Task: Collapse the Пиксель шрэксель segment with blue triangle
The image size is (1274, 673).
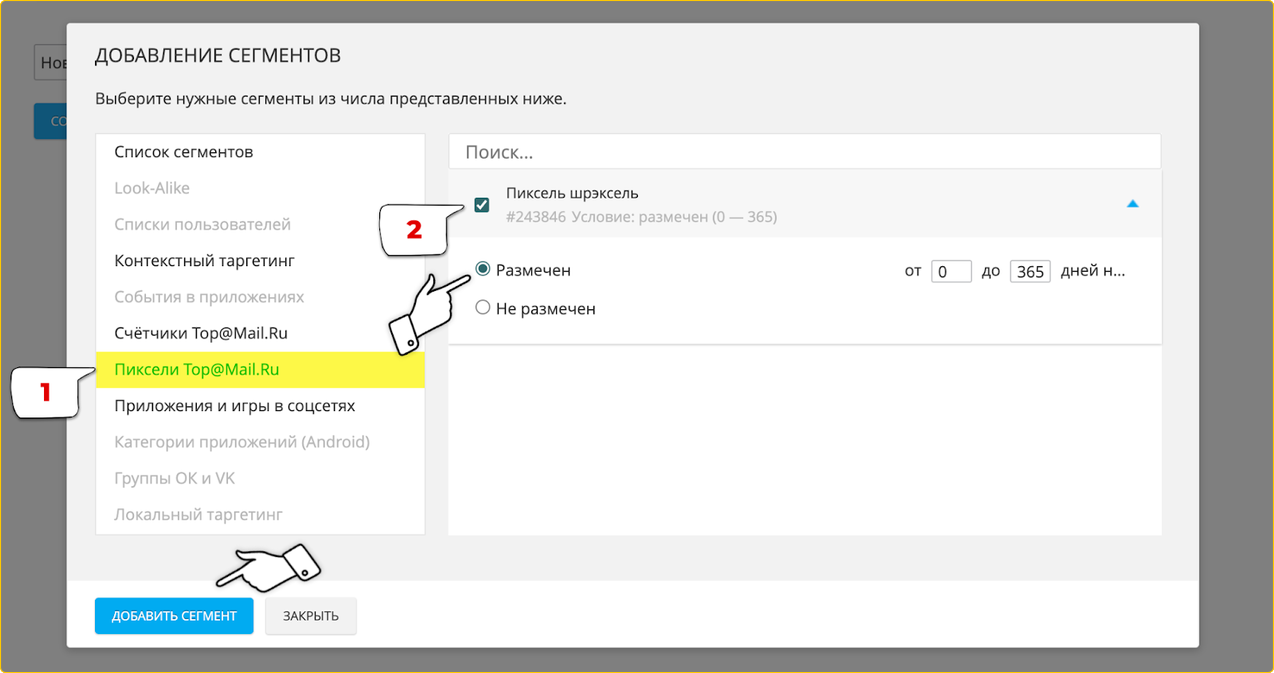Action: pos(1132,204)
